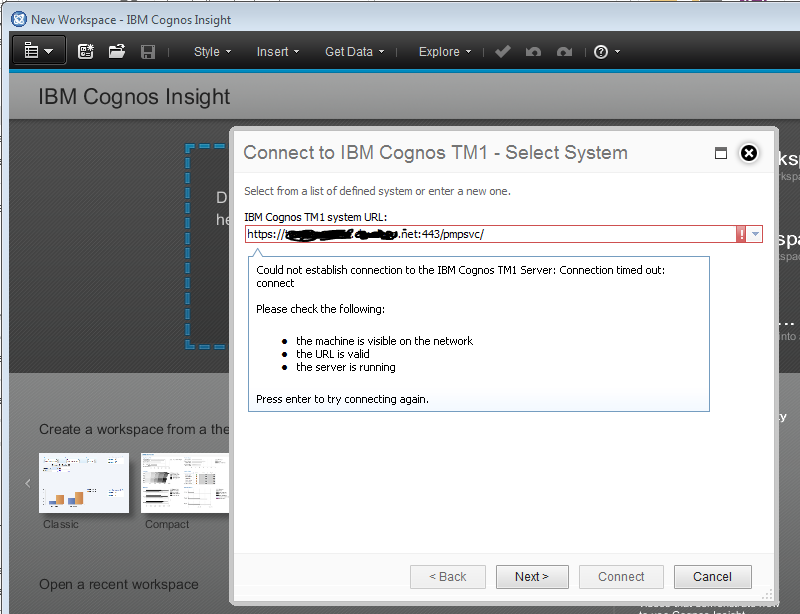Click the 'Open a recent workspace' heading
Viewport: 800px width, 614px height.
(x=119, y=584)
